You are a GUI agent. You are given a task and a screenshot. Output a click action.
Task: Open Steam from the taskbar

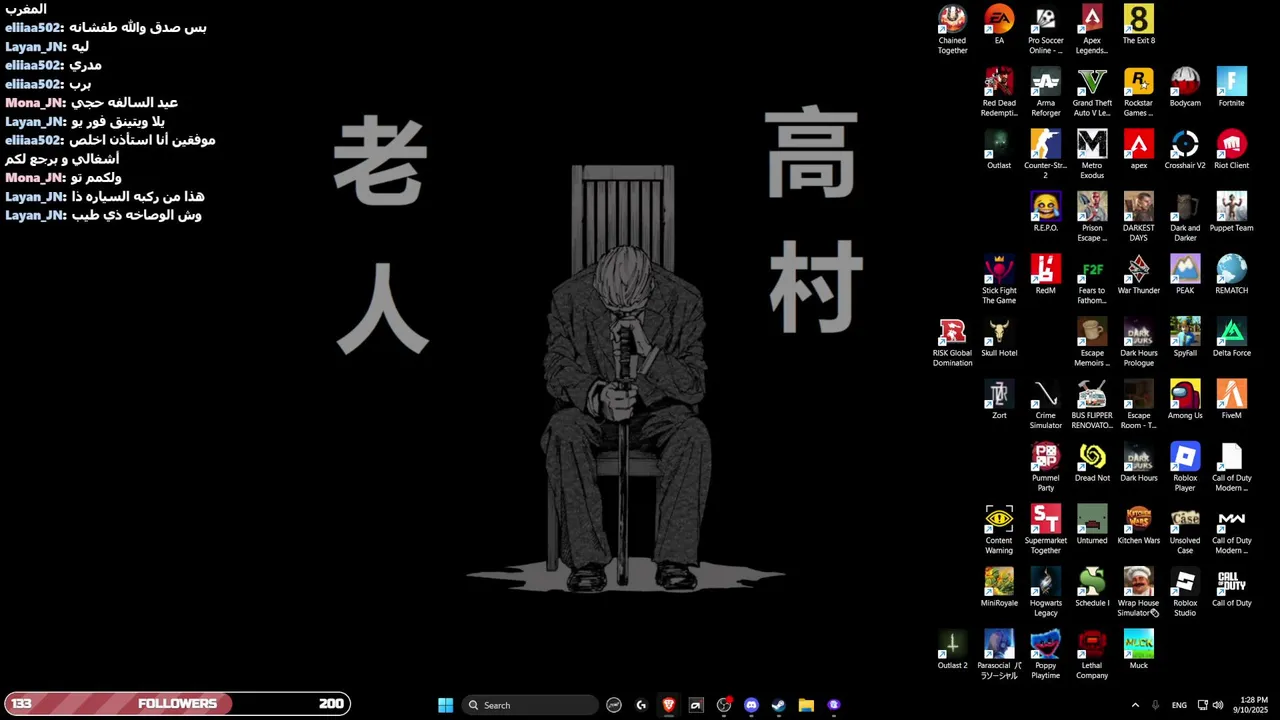(778, 705)
